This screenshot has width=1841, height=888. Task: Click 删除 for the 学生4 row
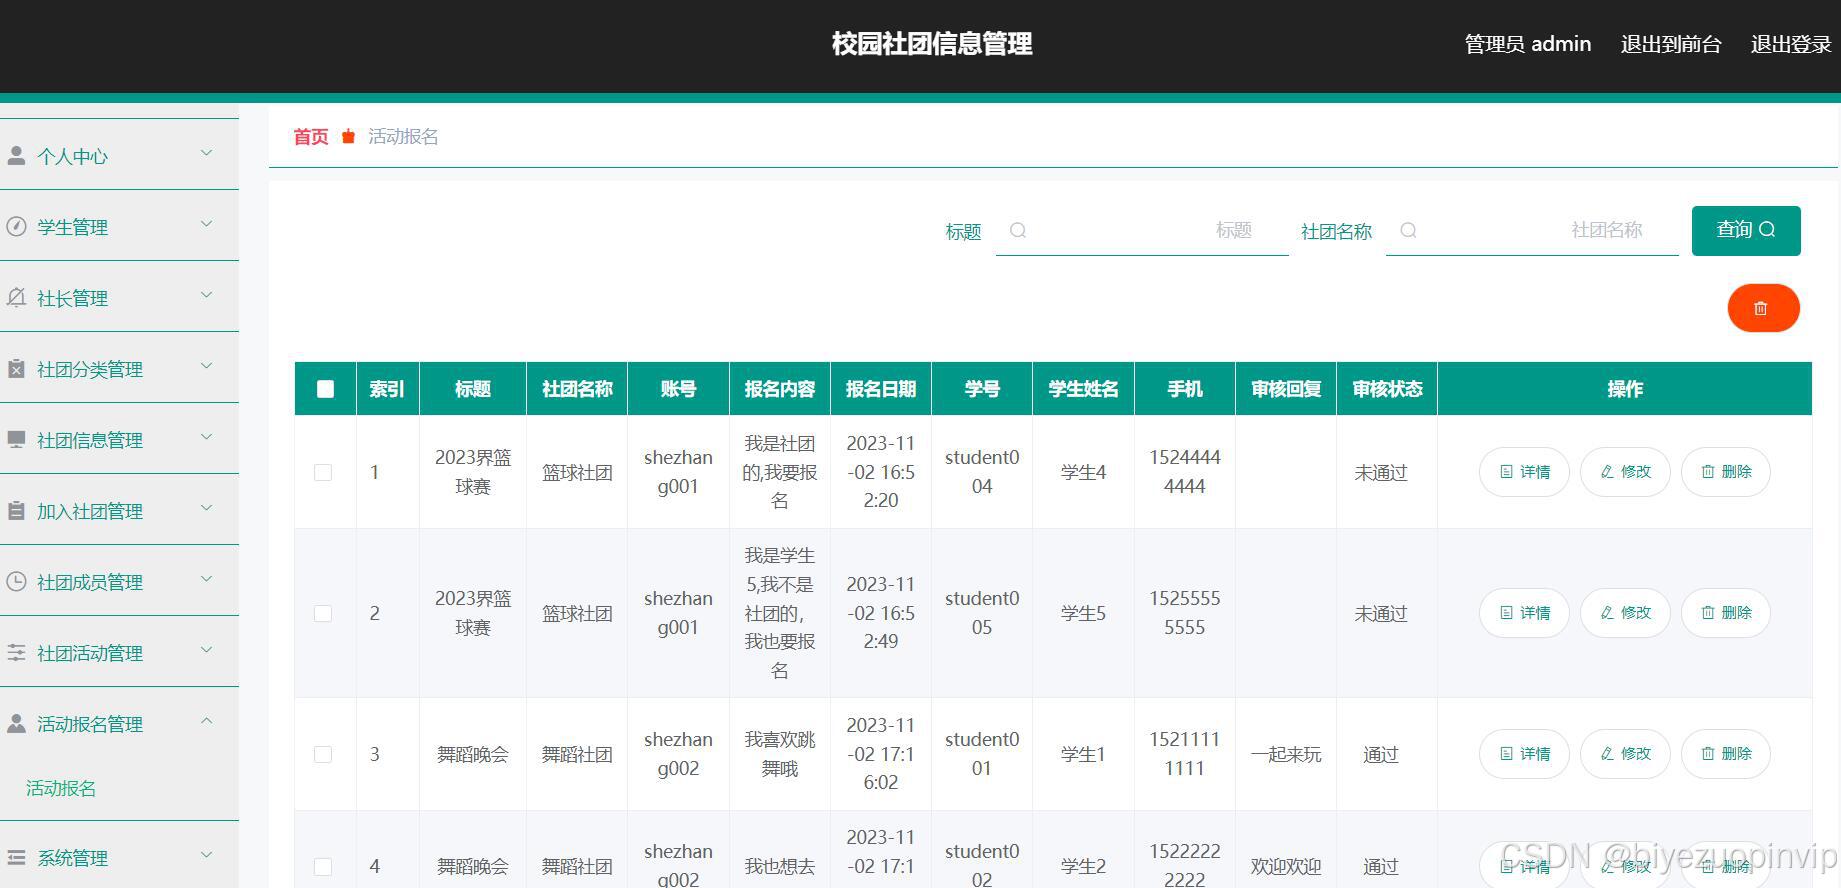1726,472
